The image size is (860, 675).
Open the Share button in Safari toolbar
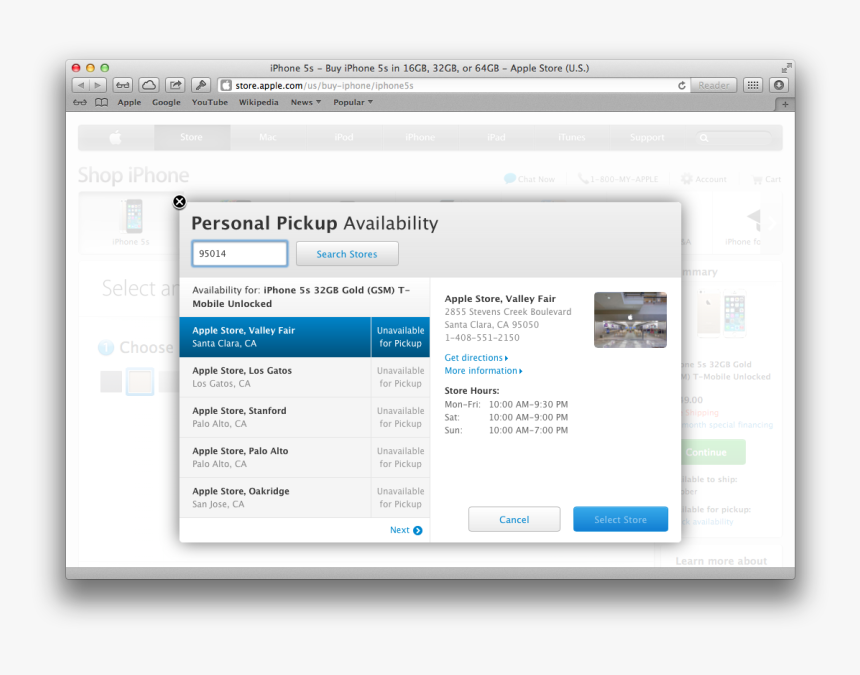click(175, 86)
